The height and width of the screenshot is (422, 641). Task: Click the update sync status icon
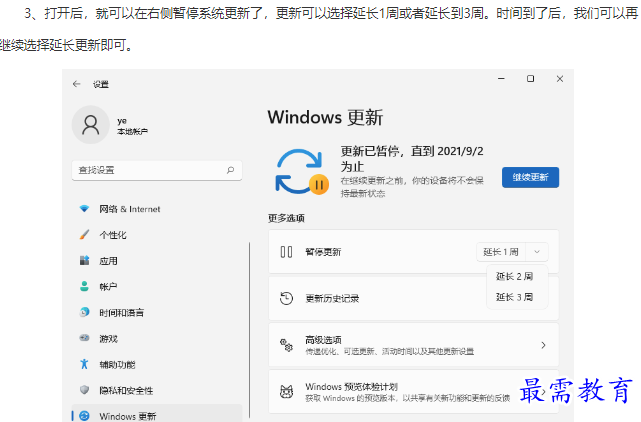click(x=302, y=172)
